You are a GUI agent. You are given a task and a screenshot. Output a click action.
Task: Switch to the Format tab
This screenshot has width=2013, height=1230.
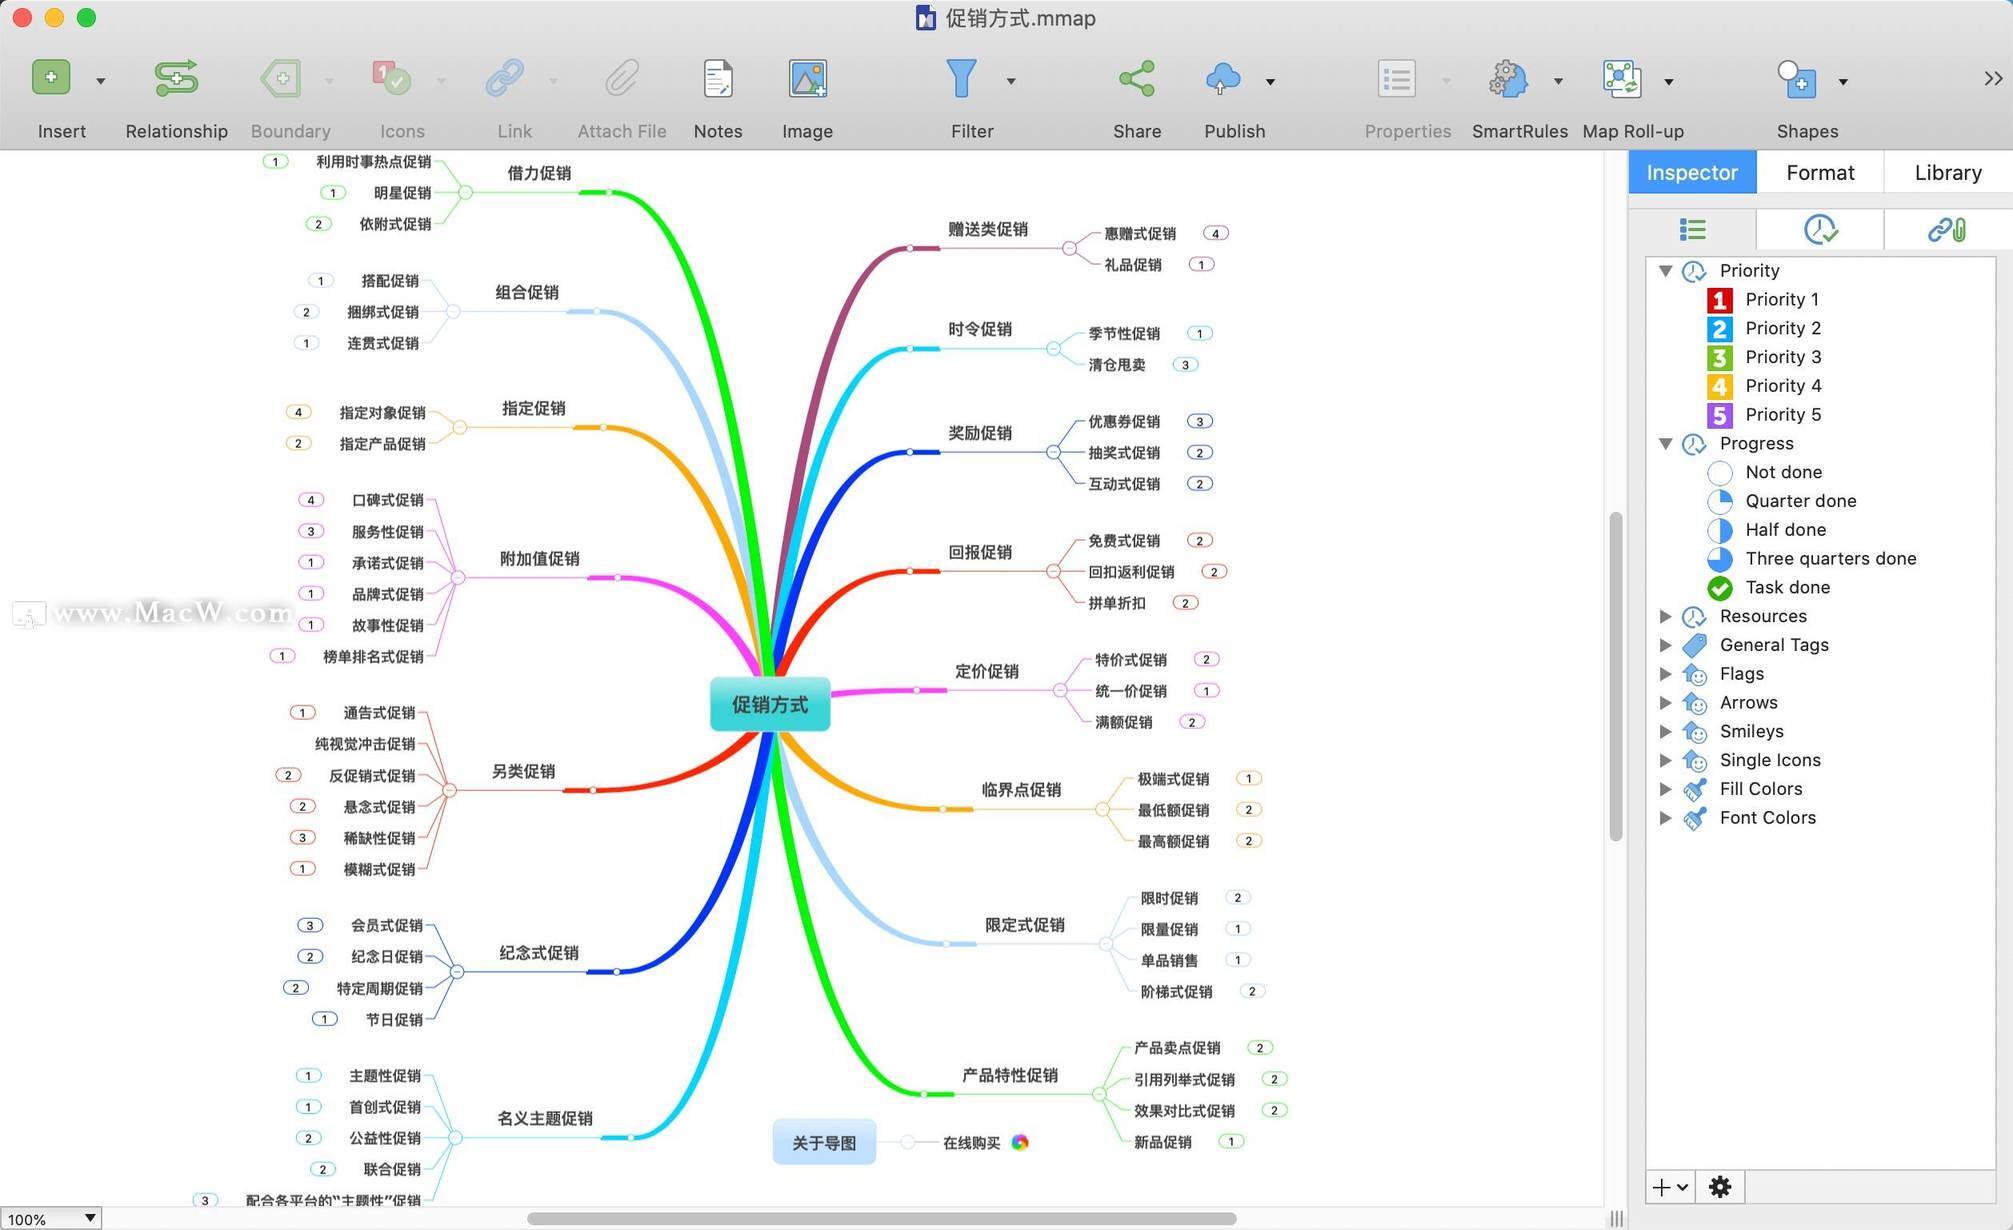click(x=1819, y=172)
